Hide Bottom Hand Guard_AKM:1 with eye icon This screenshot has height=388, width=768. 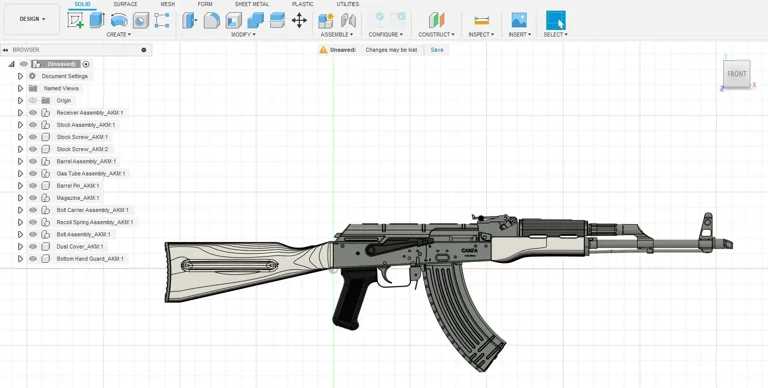(x=33, y=259)
